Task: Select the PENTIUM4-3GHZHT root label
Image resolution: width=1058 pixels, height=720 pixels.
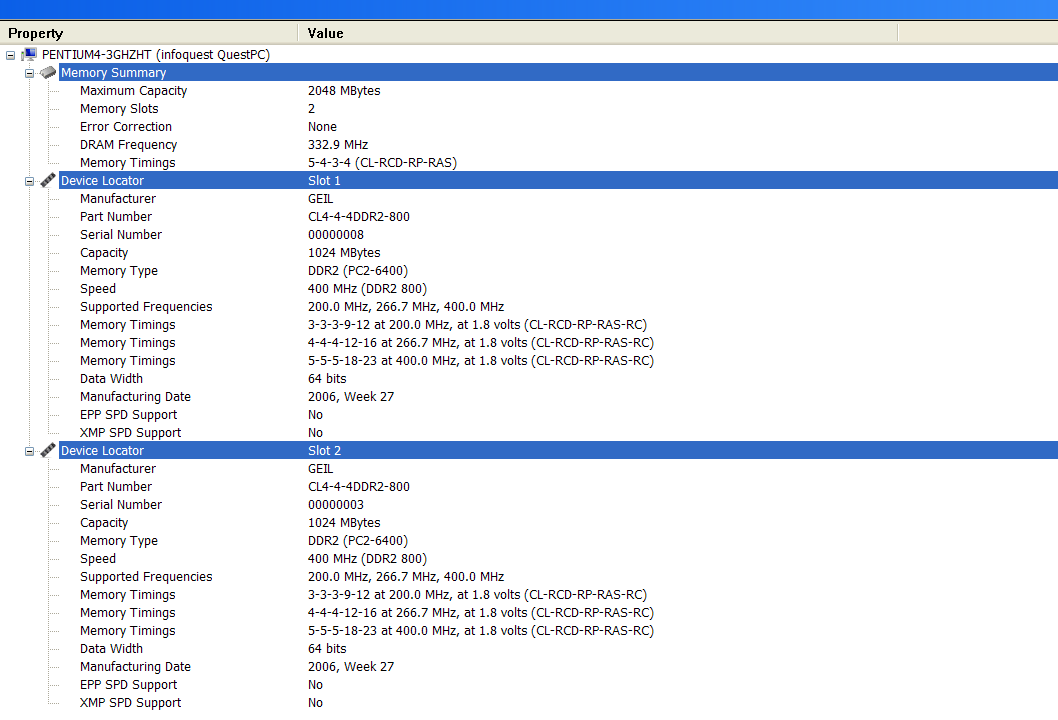Action: click(156, 55)
